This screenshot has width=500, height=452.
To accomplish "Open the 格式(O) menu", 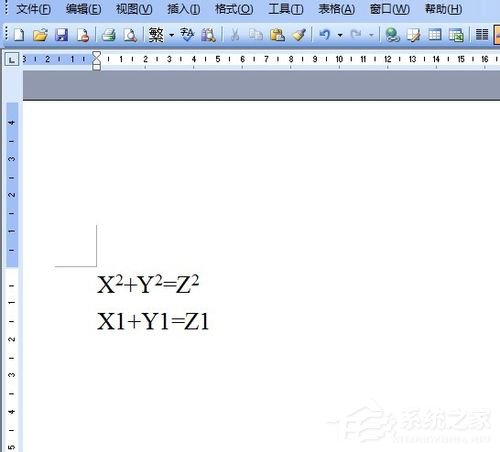I will (x=234, y=9).
